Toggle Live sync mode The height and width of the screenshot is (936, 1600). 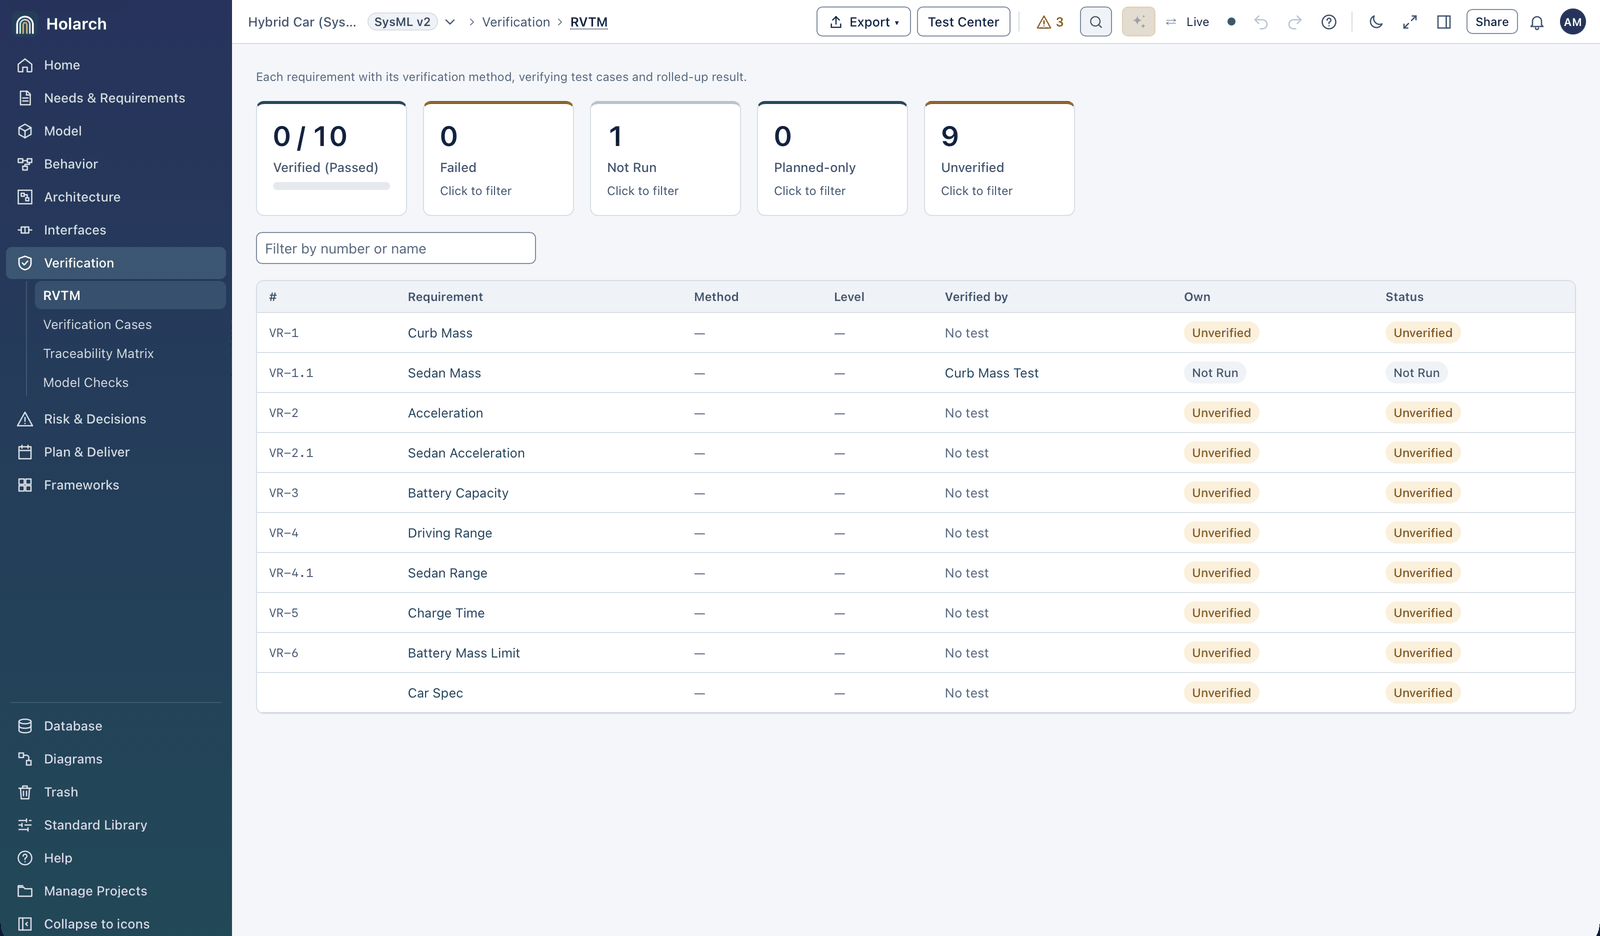[x=1187, y=22]
